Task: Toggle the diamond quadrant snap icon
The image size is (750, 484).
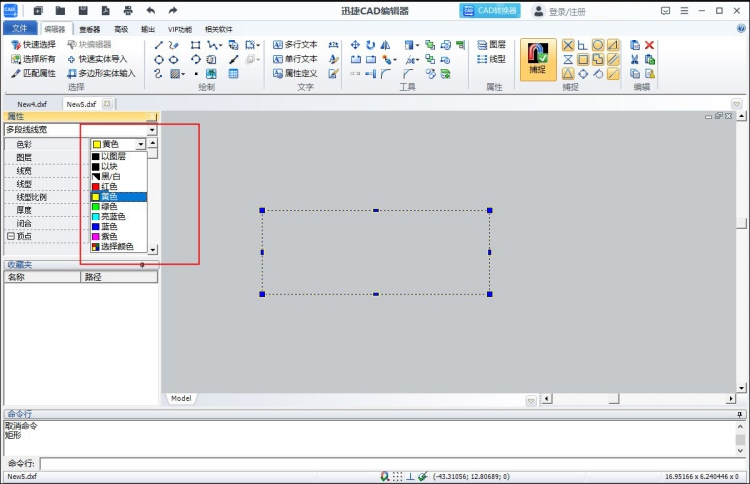Action: click(x=583, y=74)
